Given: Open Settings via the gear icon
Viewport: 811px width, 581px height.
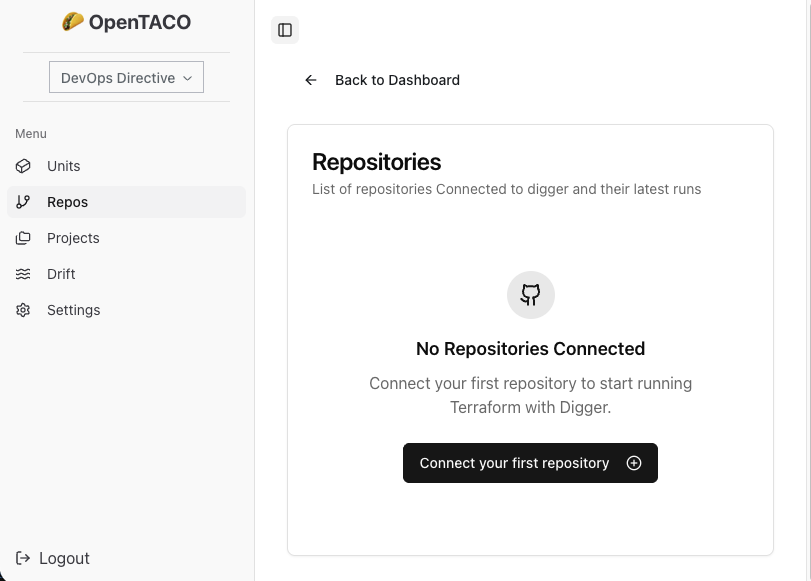Looking at the screenshot, I should [23, 310].
